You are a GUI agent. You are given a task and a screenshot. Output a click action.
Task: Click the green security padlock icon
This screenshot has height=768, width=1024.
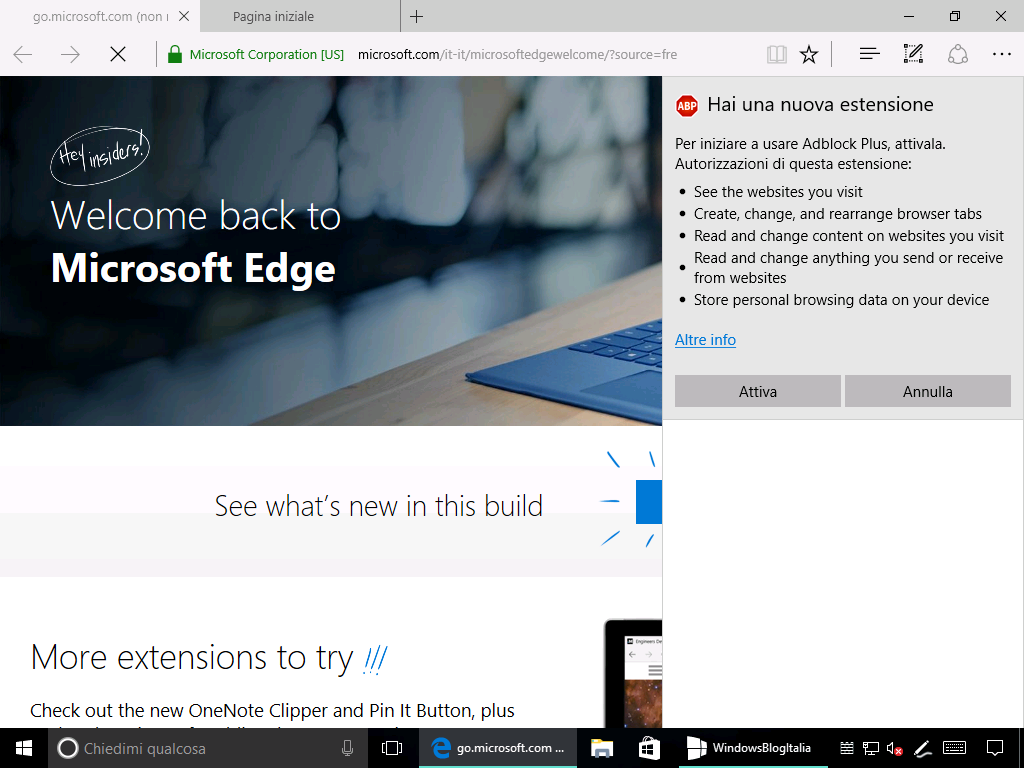tap(174, 54)
